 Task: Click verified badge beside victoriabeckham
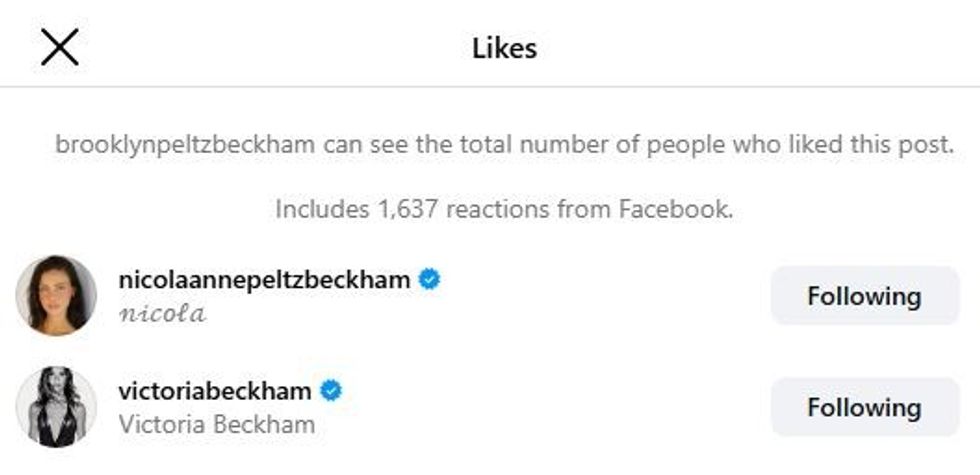(331, 391)
